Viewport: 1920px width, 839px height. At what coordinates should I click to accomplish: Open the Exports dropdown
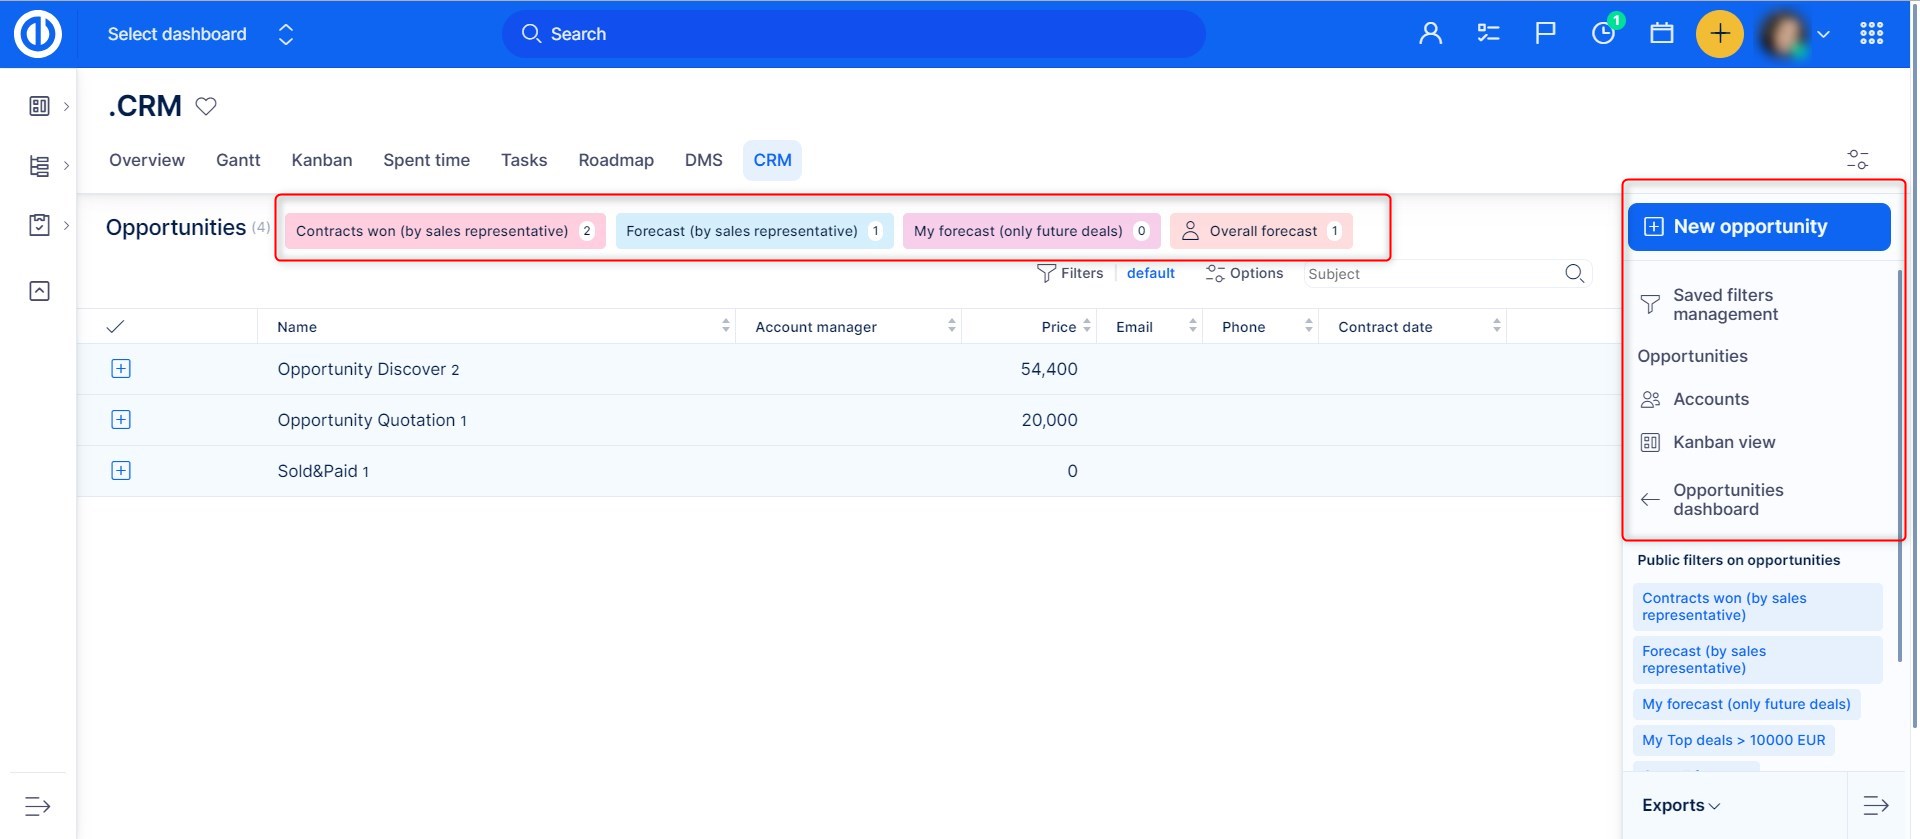1680,805
